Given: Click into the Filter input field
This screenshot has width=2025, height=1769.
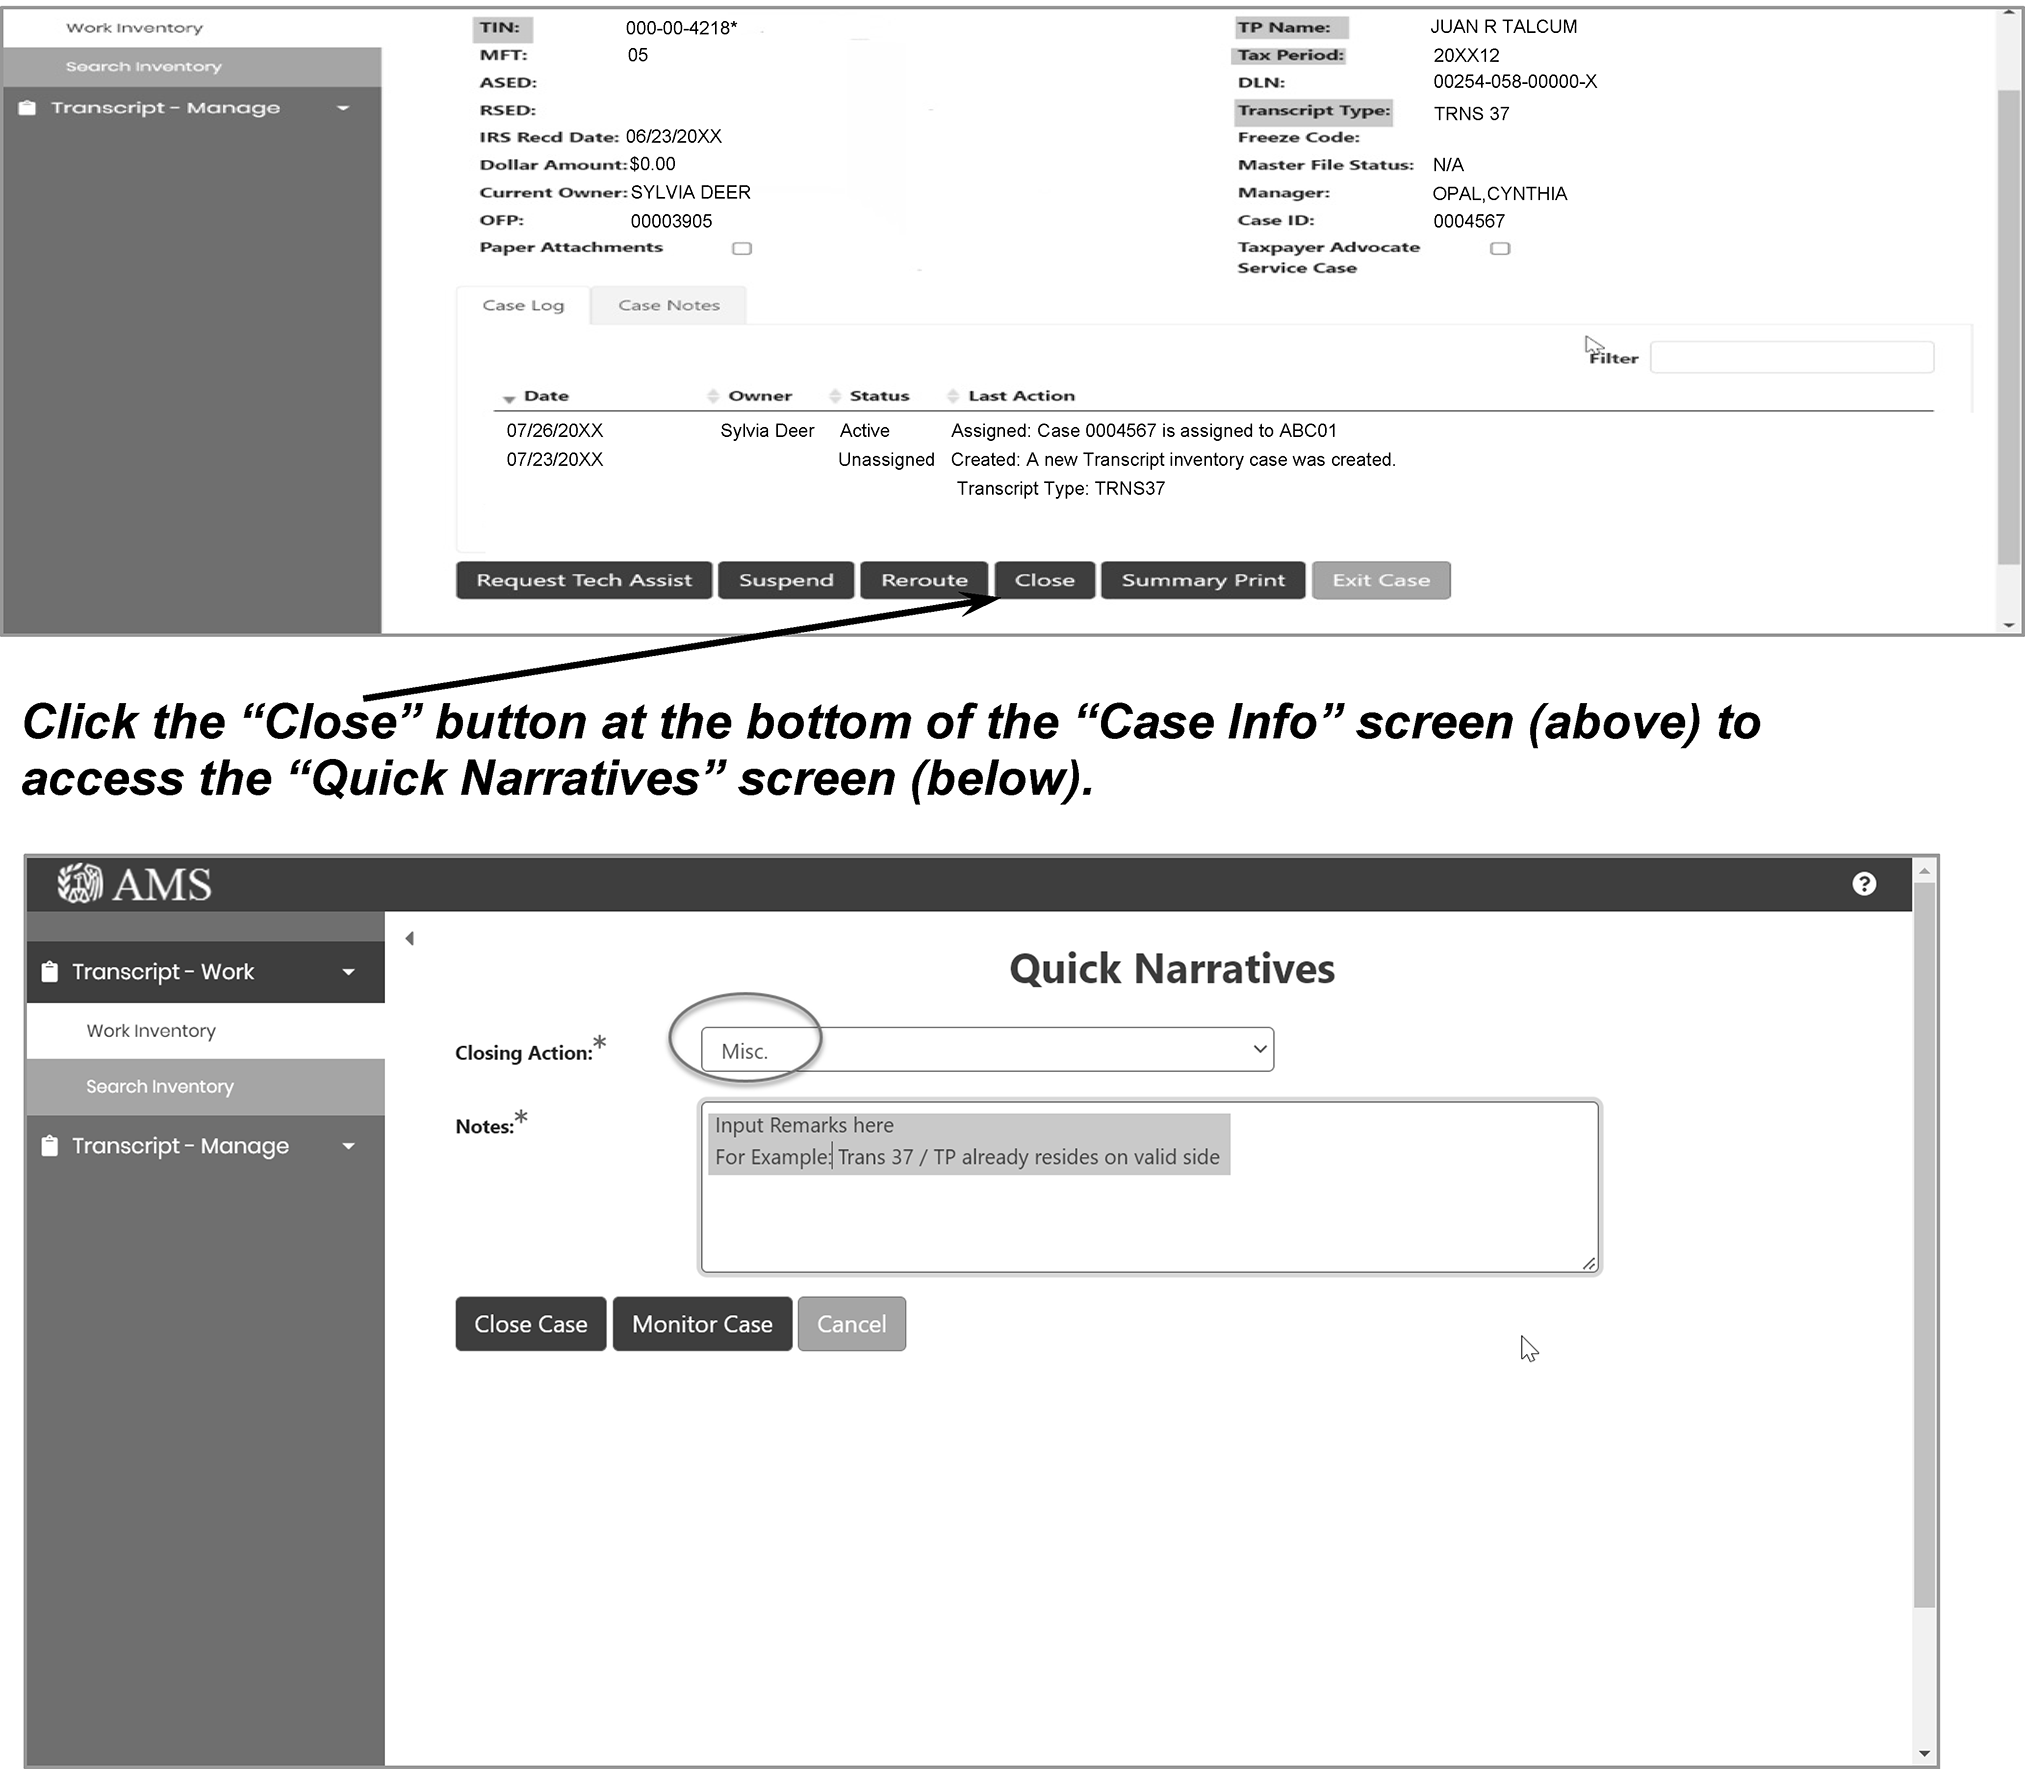Looking at the screenshot, I should coord(1791,358).
